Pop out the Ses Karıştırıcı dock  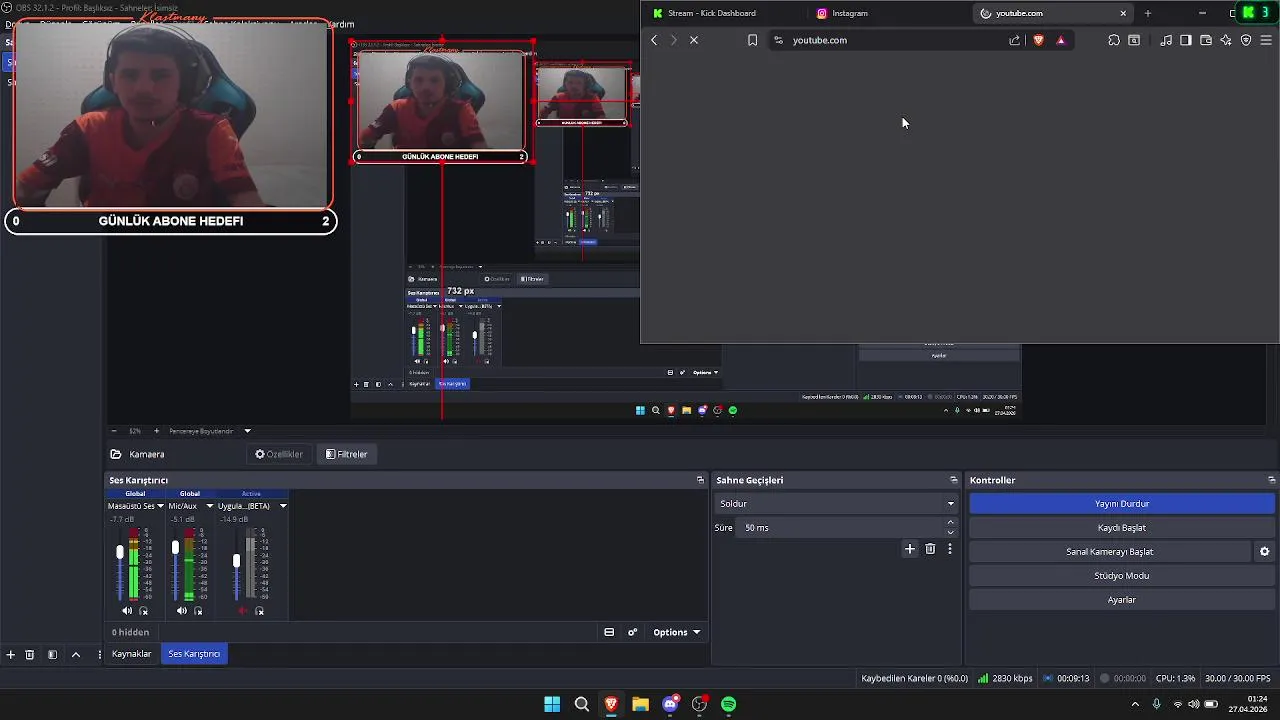tap(700, 480)
